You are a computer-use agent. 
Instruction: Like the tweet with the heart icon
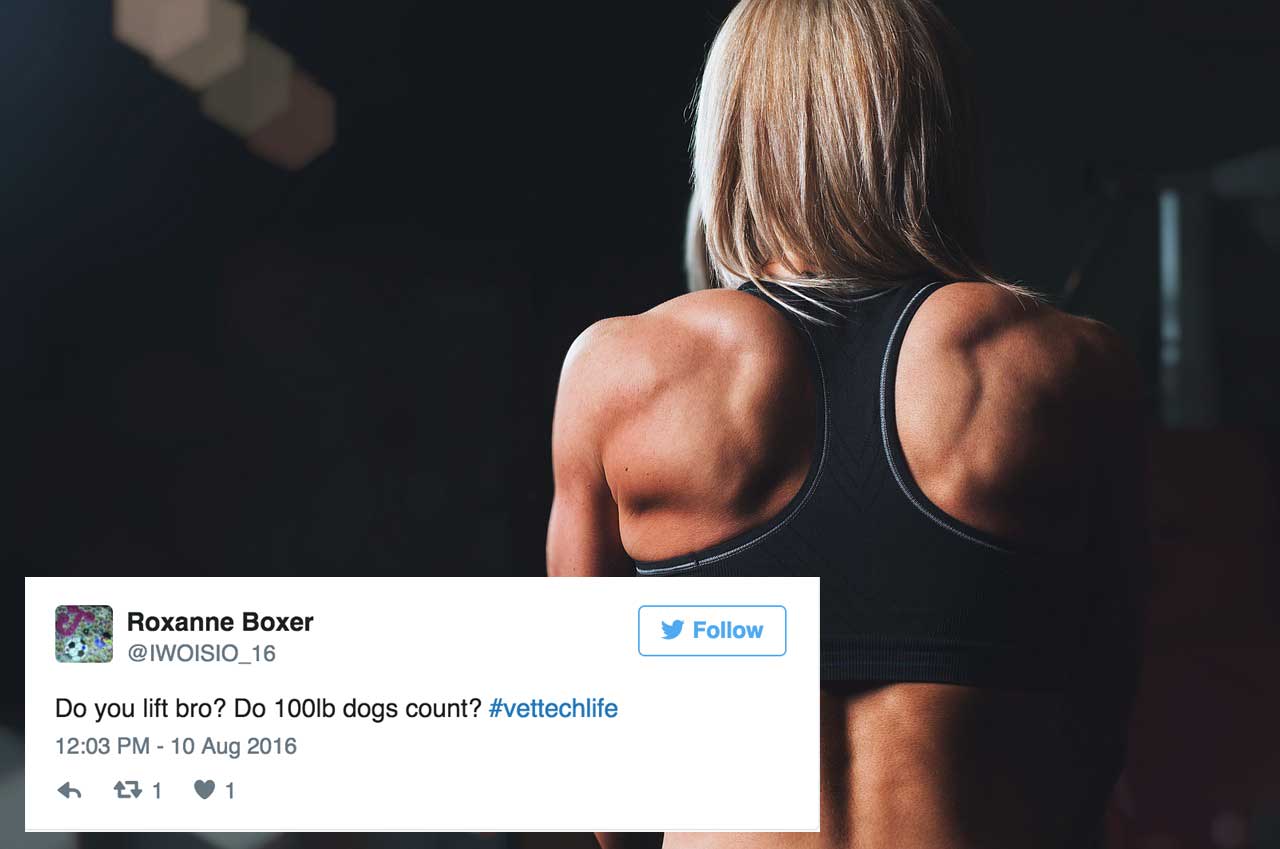click(205, 790)
